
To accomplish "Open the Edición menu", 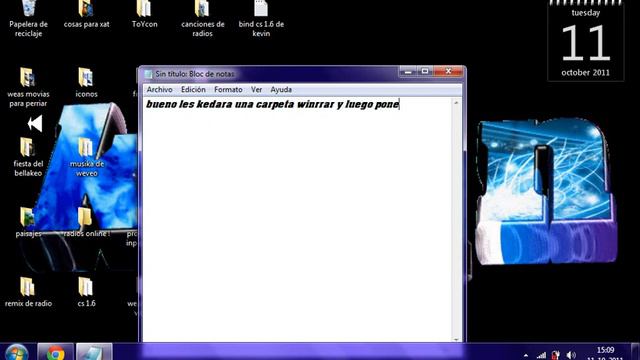I will (x=193, y=89).
